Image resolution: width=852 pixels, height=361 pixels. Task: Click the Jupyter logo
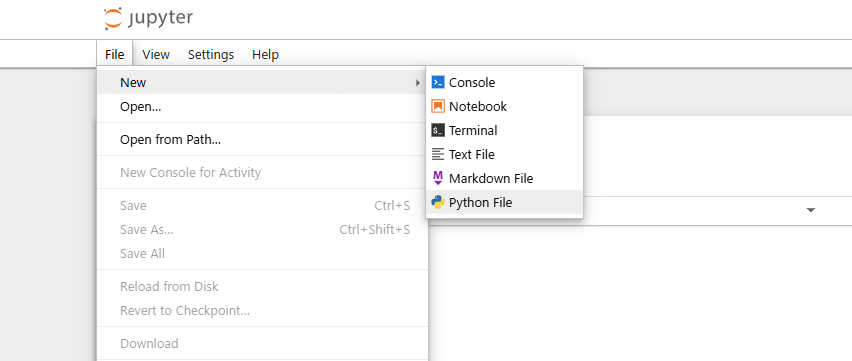tap(148, 18)
